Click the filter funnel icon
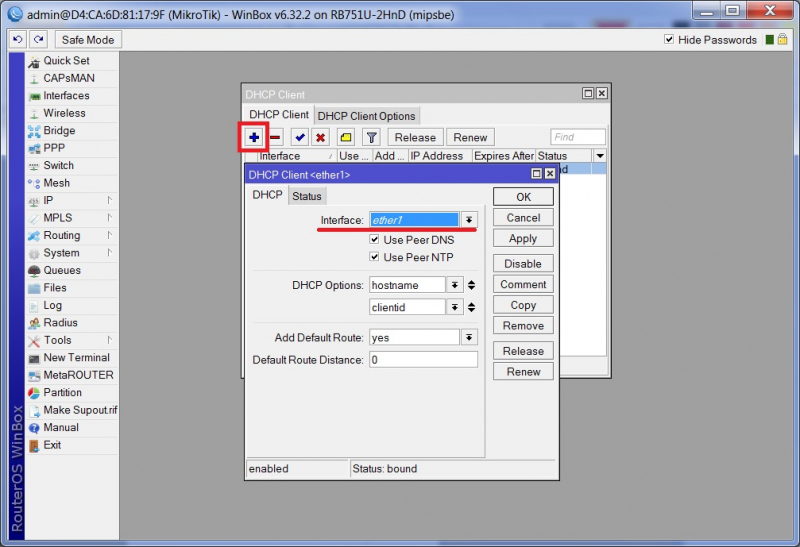Image resolution: width=800 pixels, height=547 pixels. click(371, 137)
